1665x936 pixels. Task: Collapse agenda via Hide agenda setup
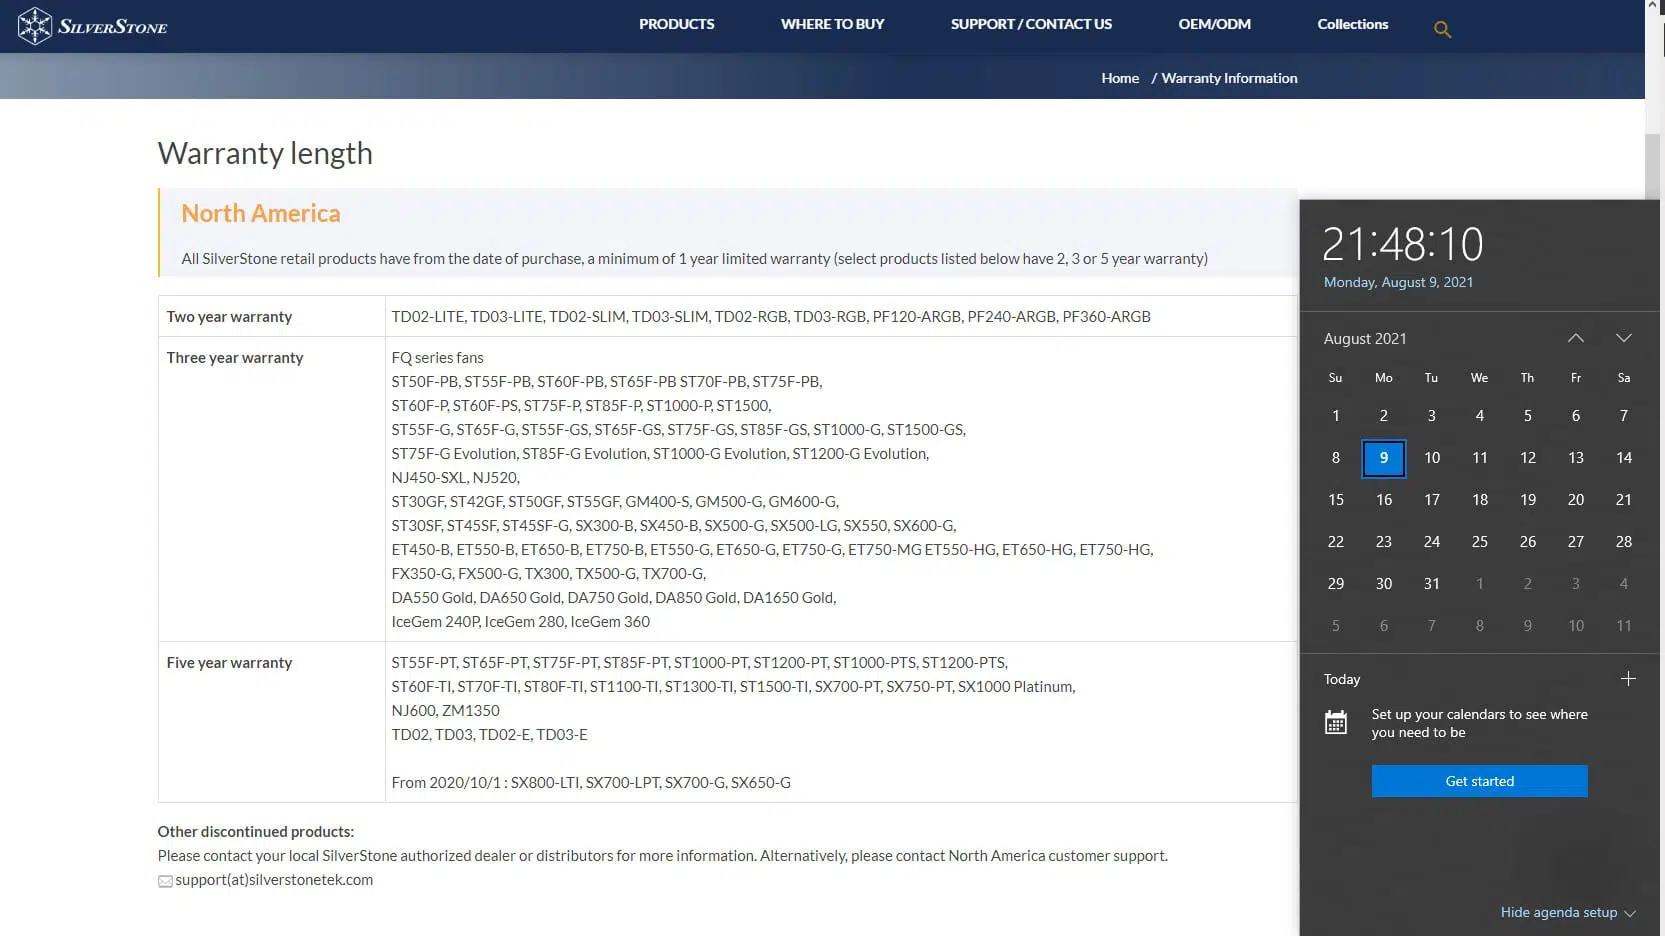tap(1568, 912)
